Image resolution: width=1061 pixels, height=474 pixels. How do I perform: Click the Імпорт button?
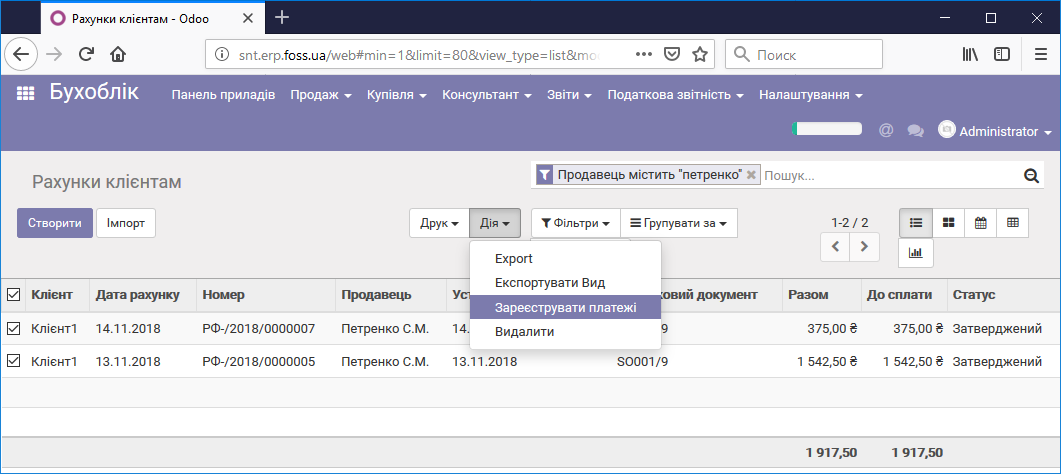pyautogui.click(x=126, y=223)
